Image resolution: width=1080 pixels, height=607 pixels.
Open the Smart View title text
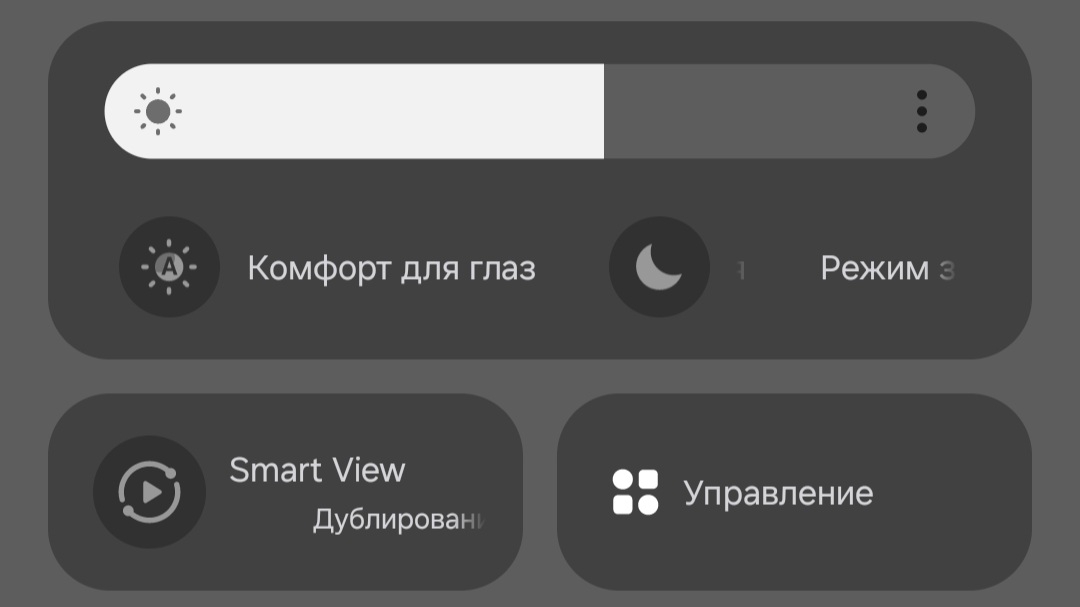pos(318,471)
